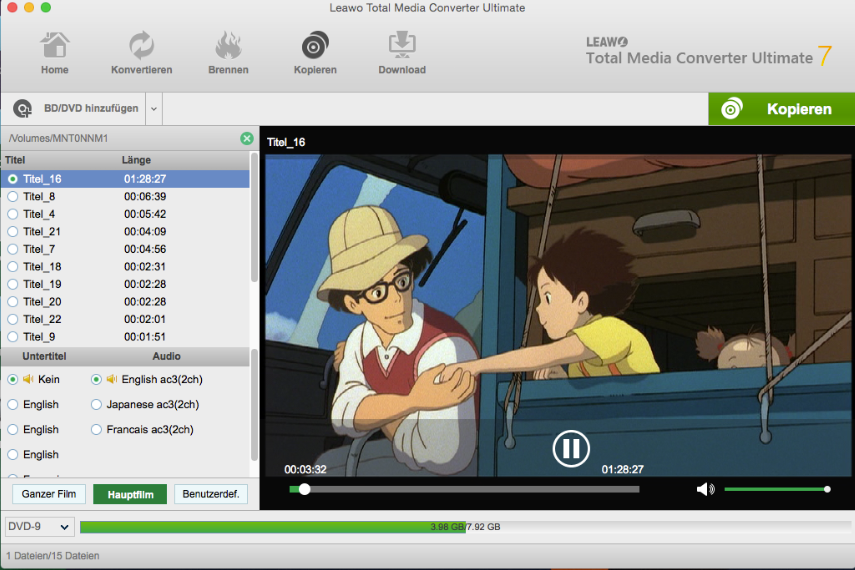Open the Home section

55,53
